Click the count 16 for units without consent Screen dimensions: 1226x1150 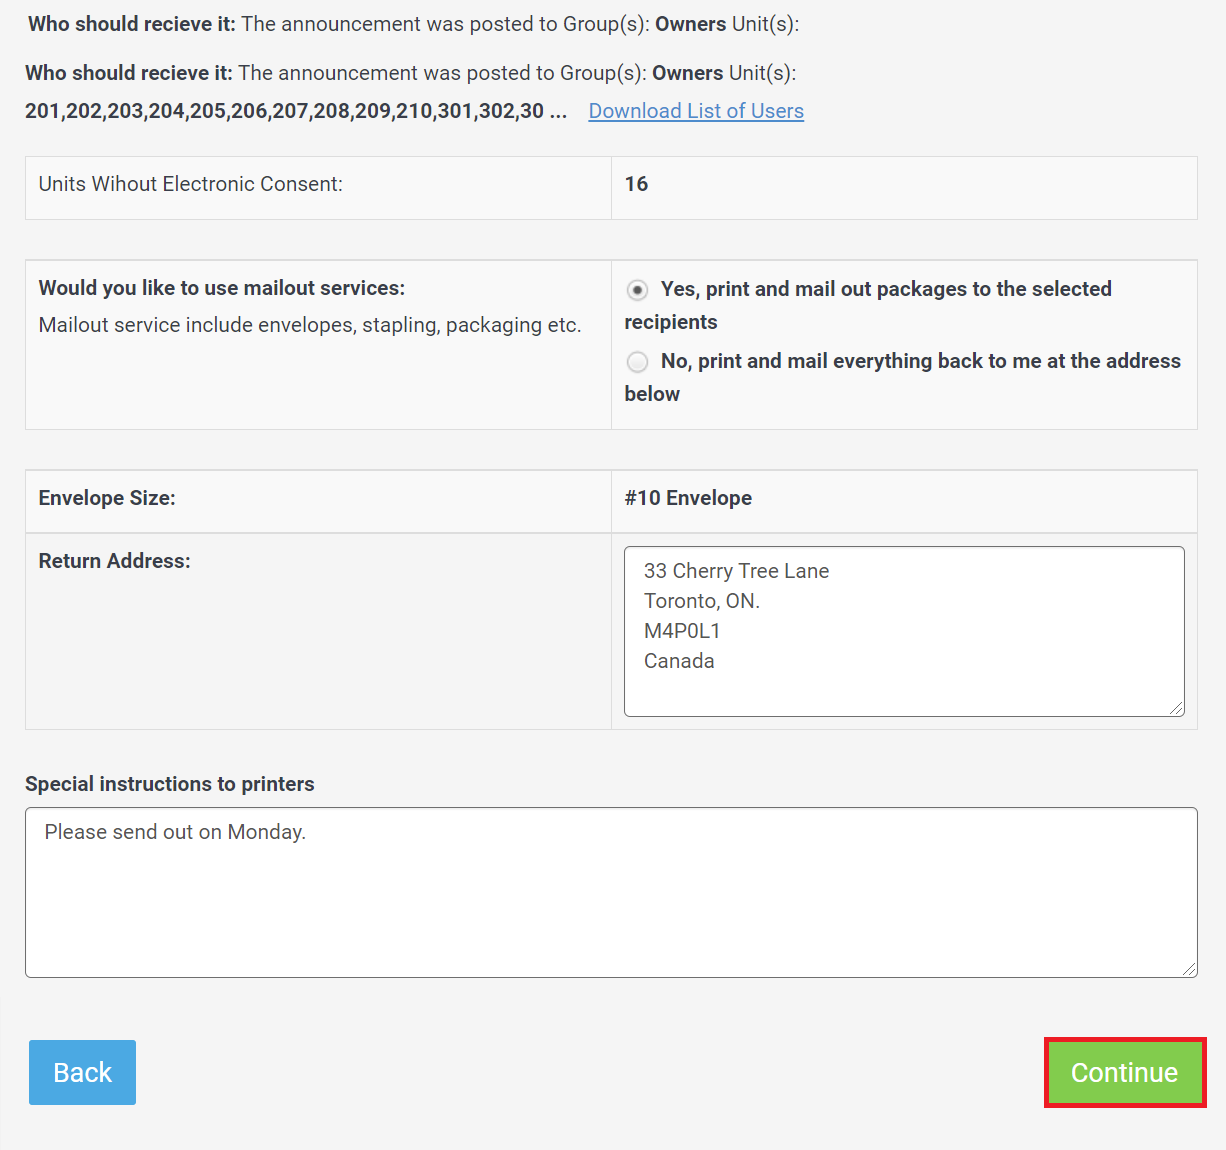[x=636, y=184]
